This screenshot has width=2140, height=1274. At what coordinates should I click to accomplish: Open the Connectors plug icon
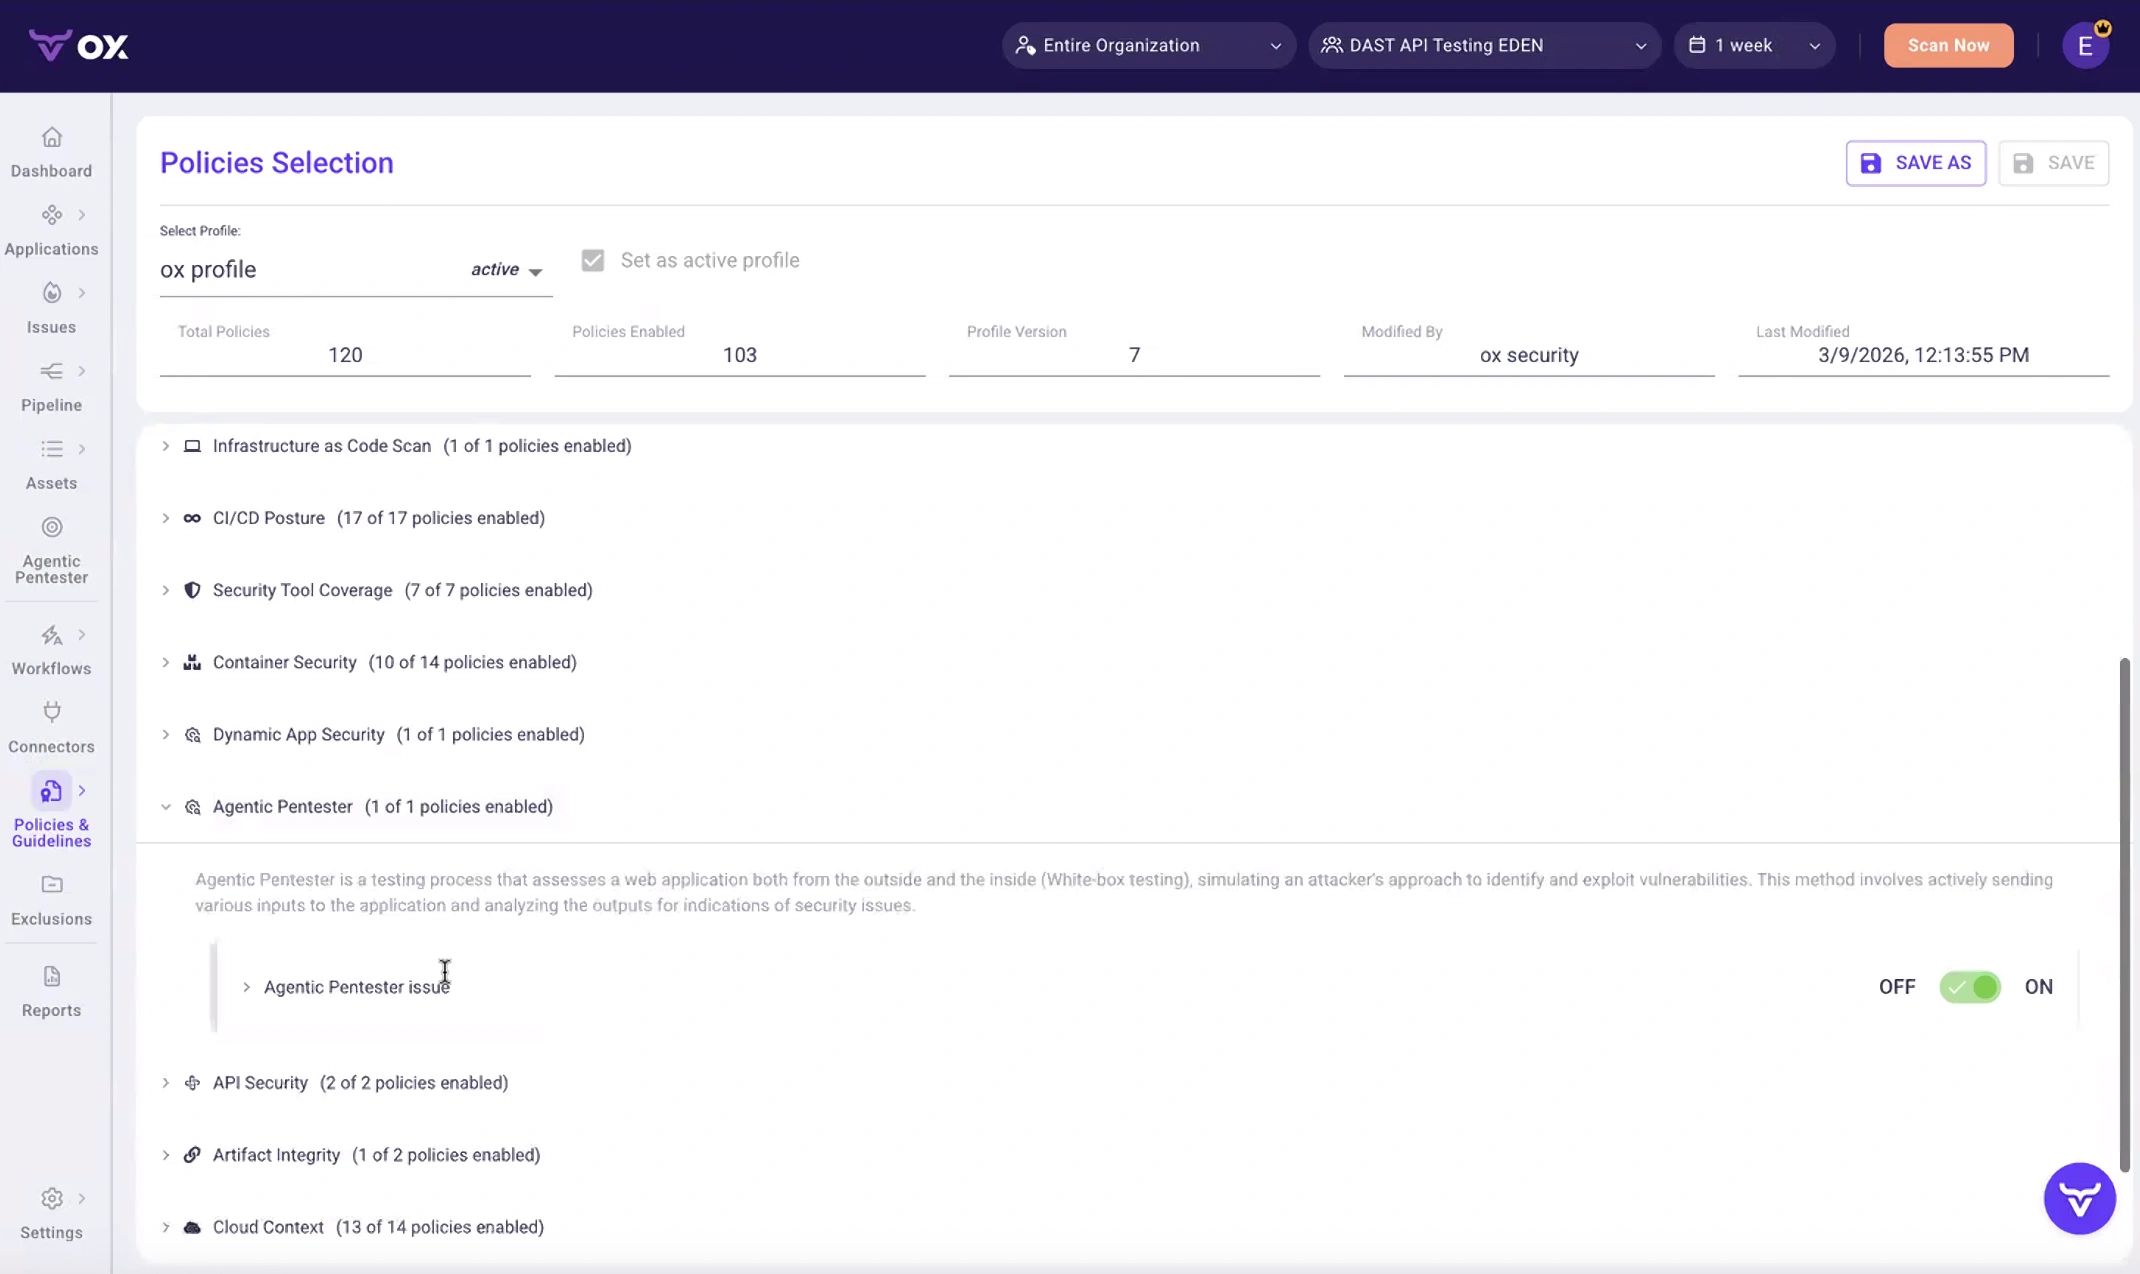pyautogui.click(x=52, y=712)
